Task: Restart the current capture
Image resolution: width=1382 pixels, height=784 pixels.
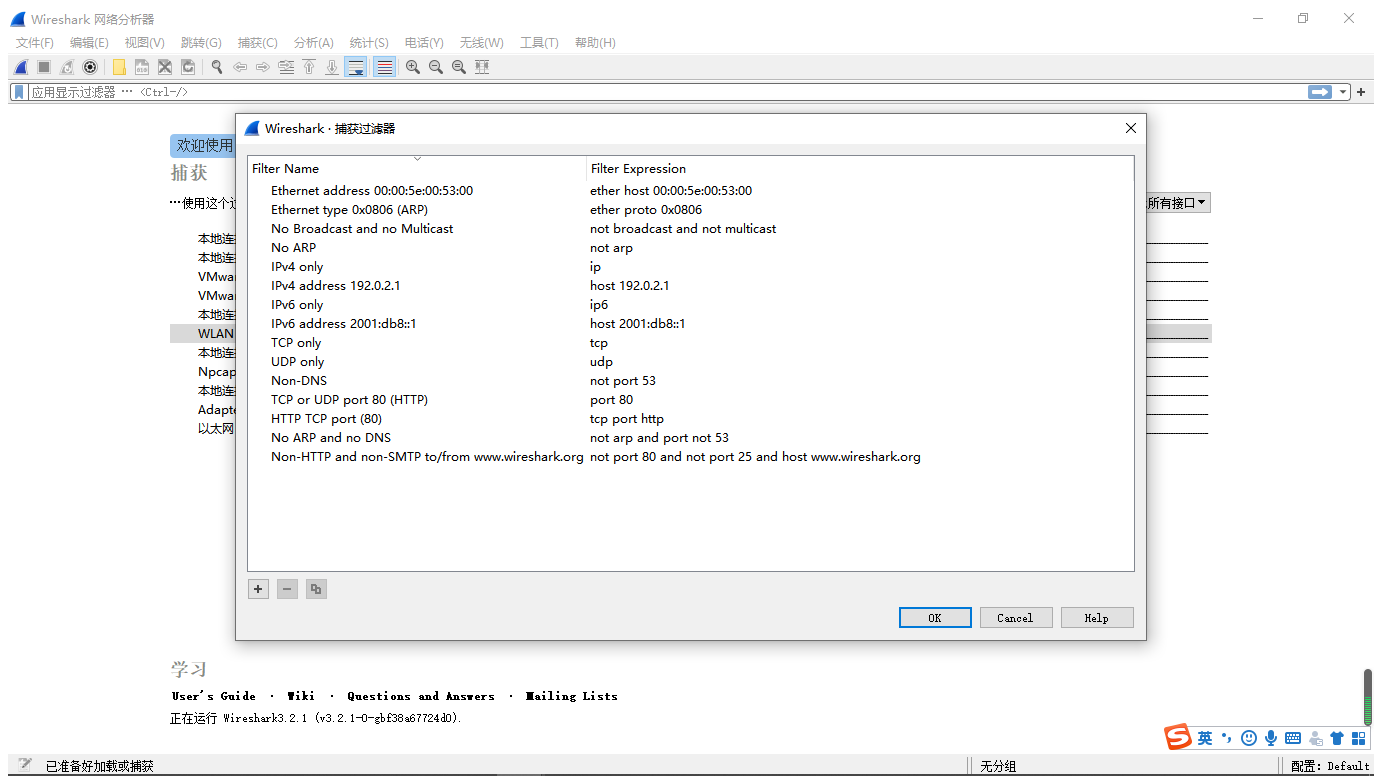Action: 67,67
